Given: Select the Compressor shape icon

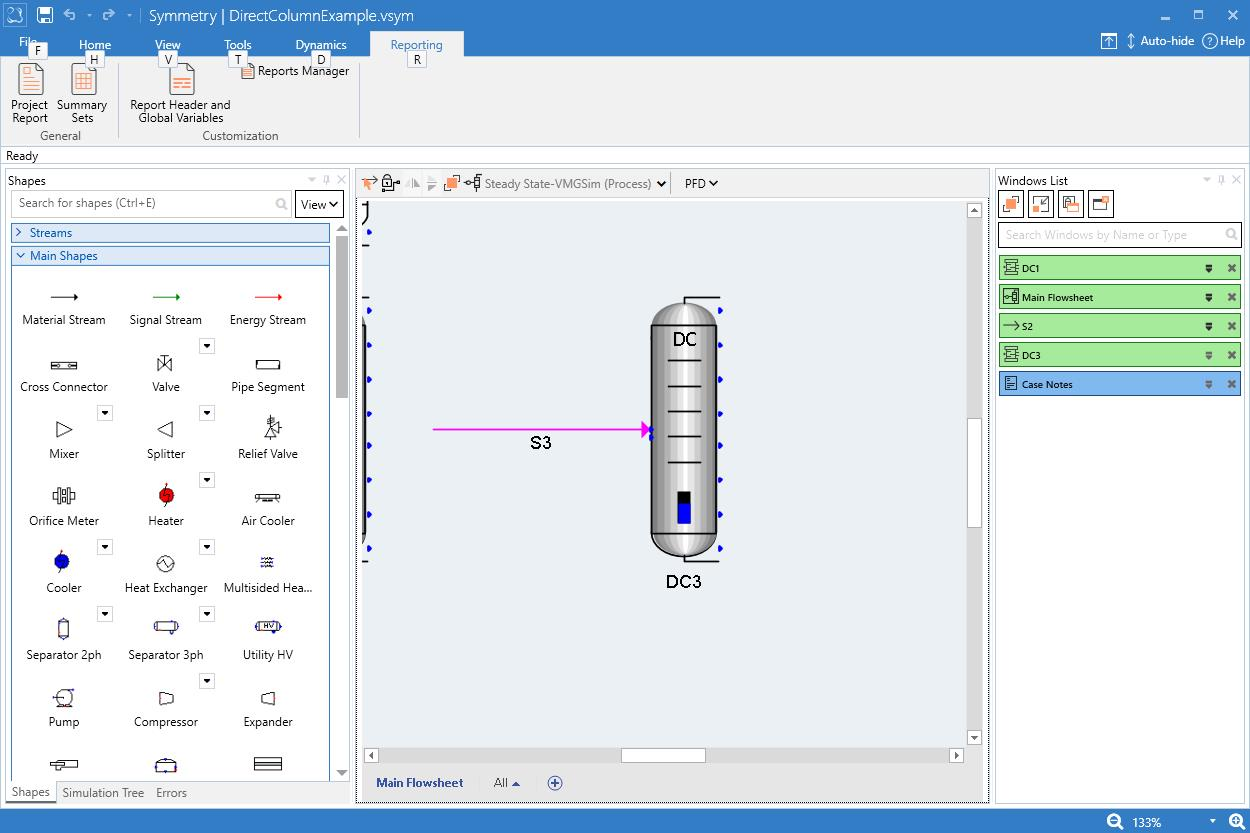Looking at the screenshot, I should coord(166,698).
